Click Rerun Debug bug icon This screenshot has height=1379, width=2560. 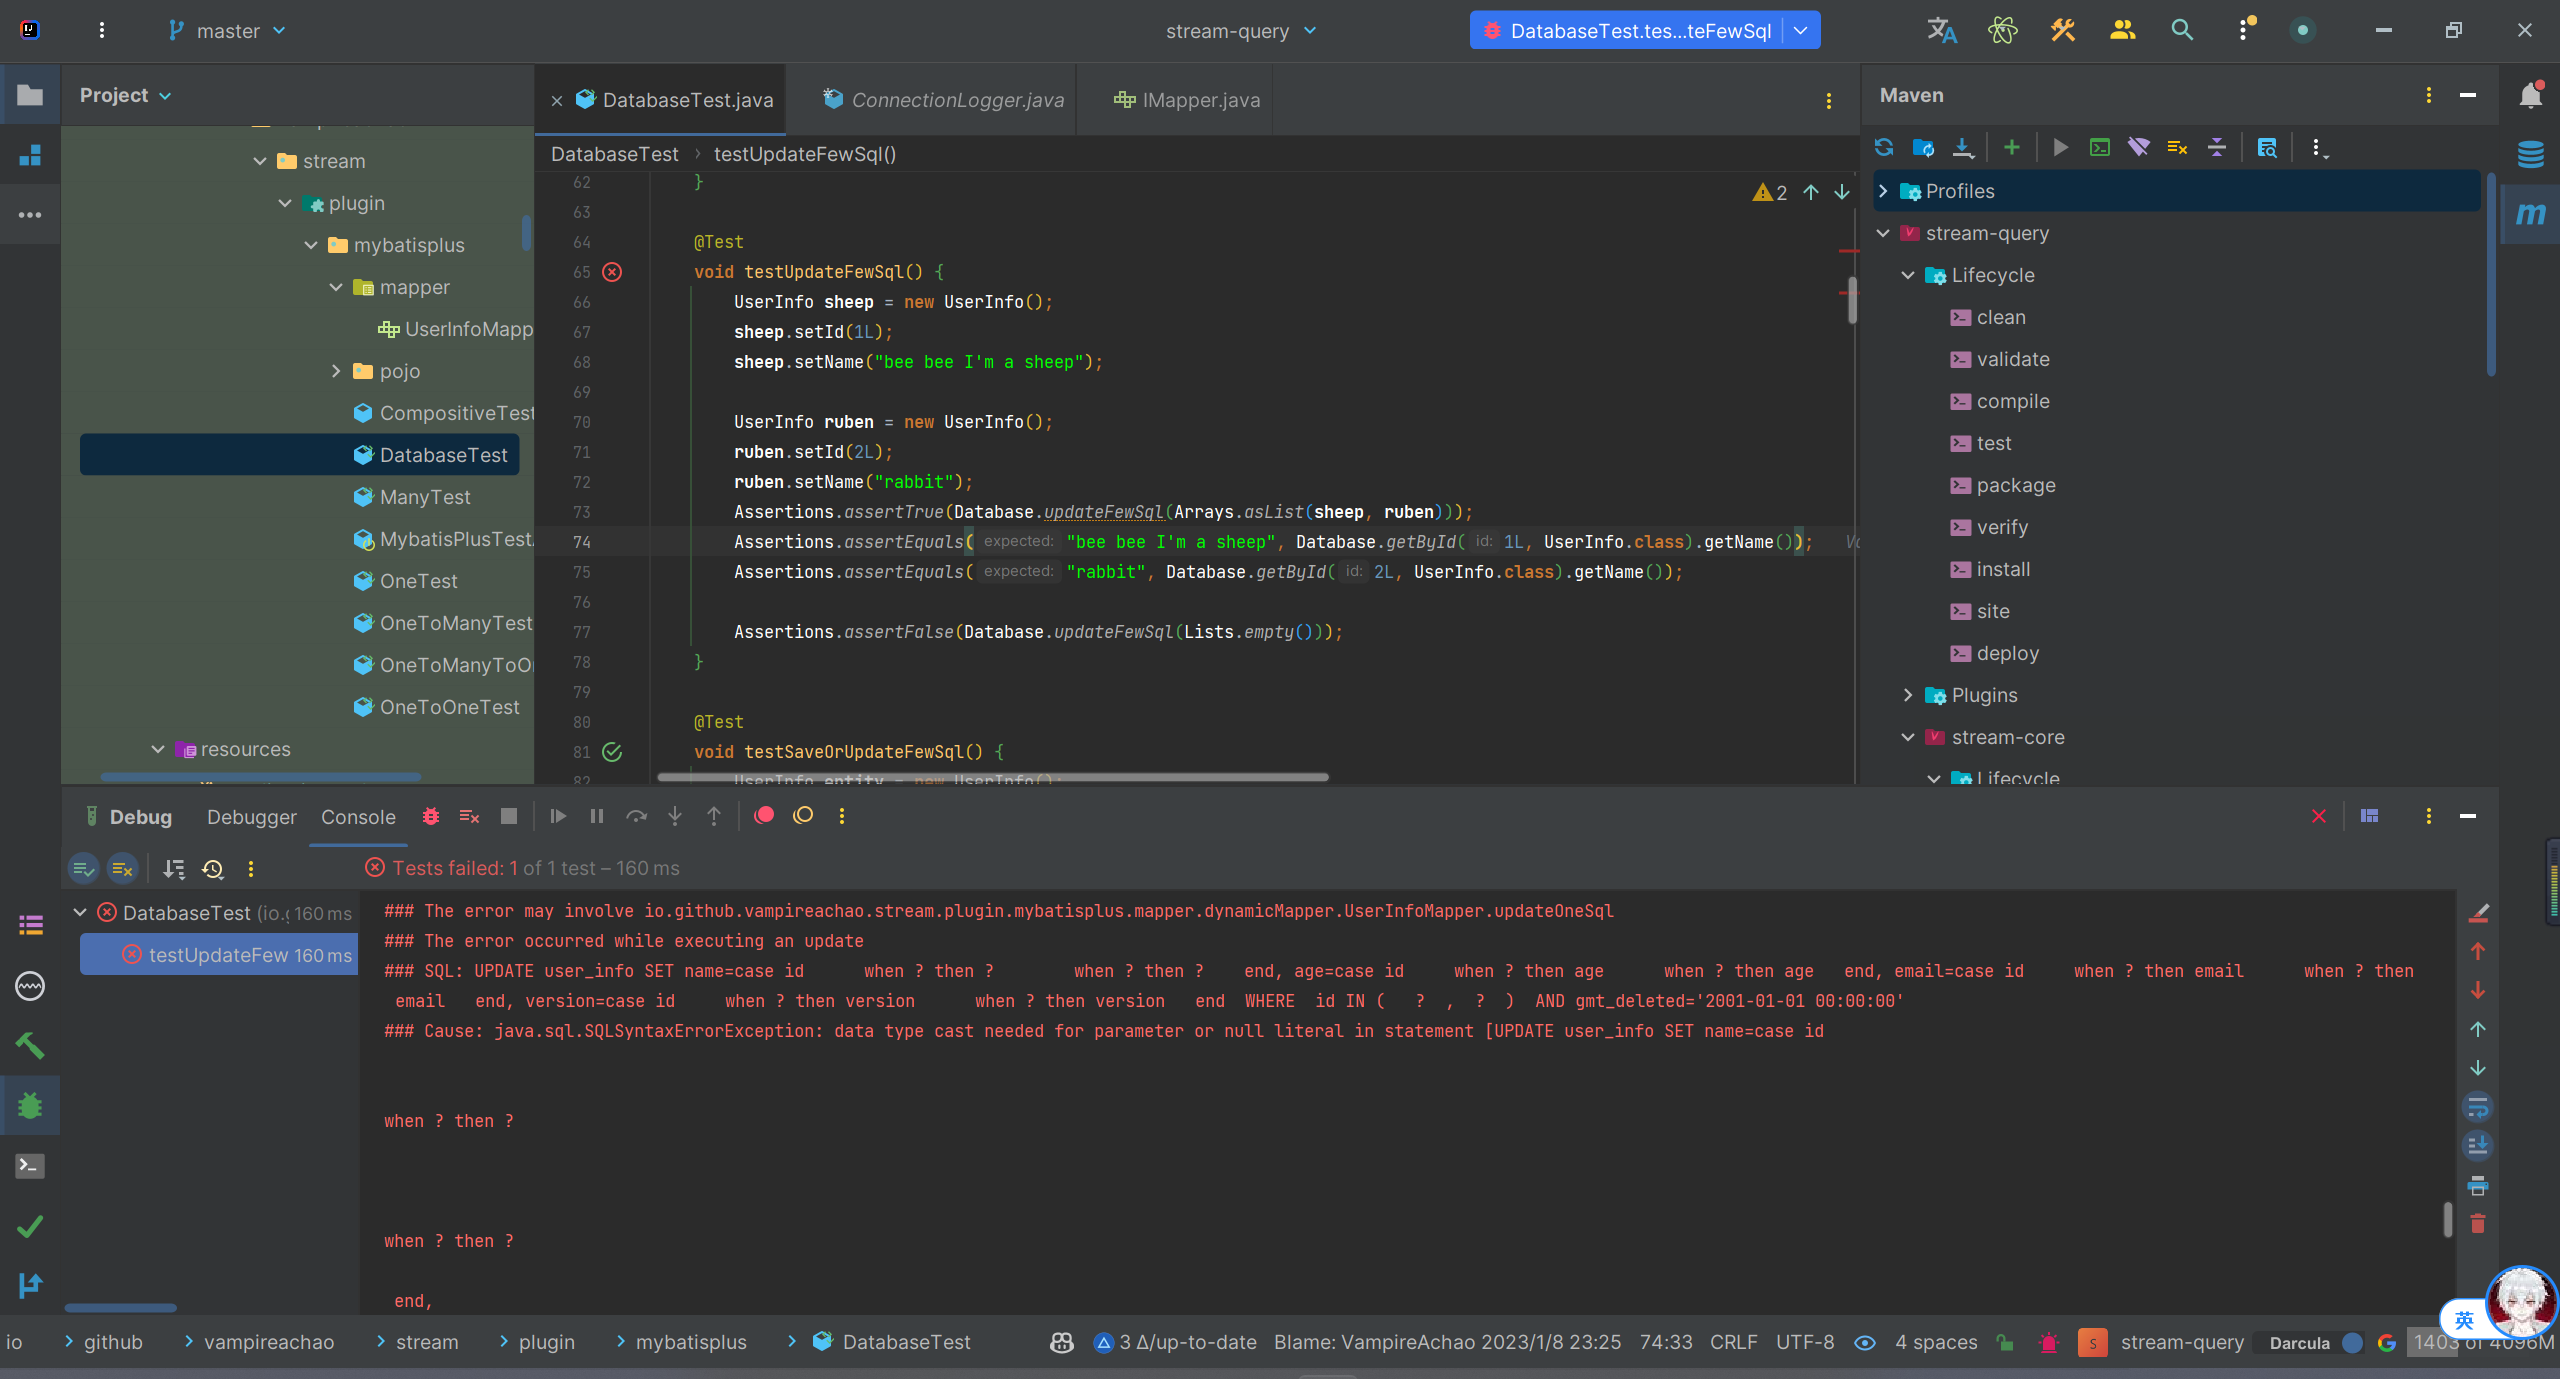(431, 817)
